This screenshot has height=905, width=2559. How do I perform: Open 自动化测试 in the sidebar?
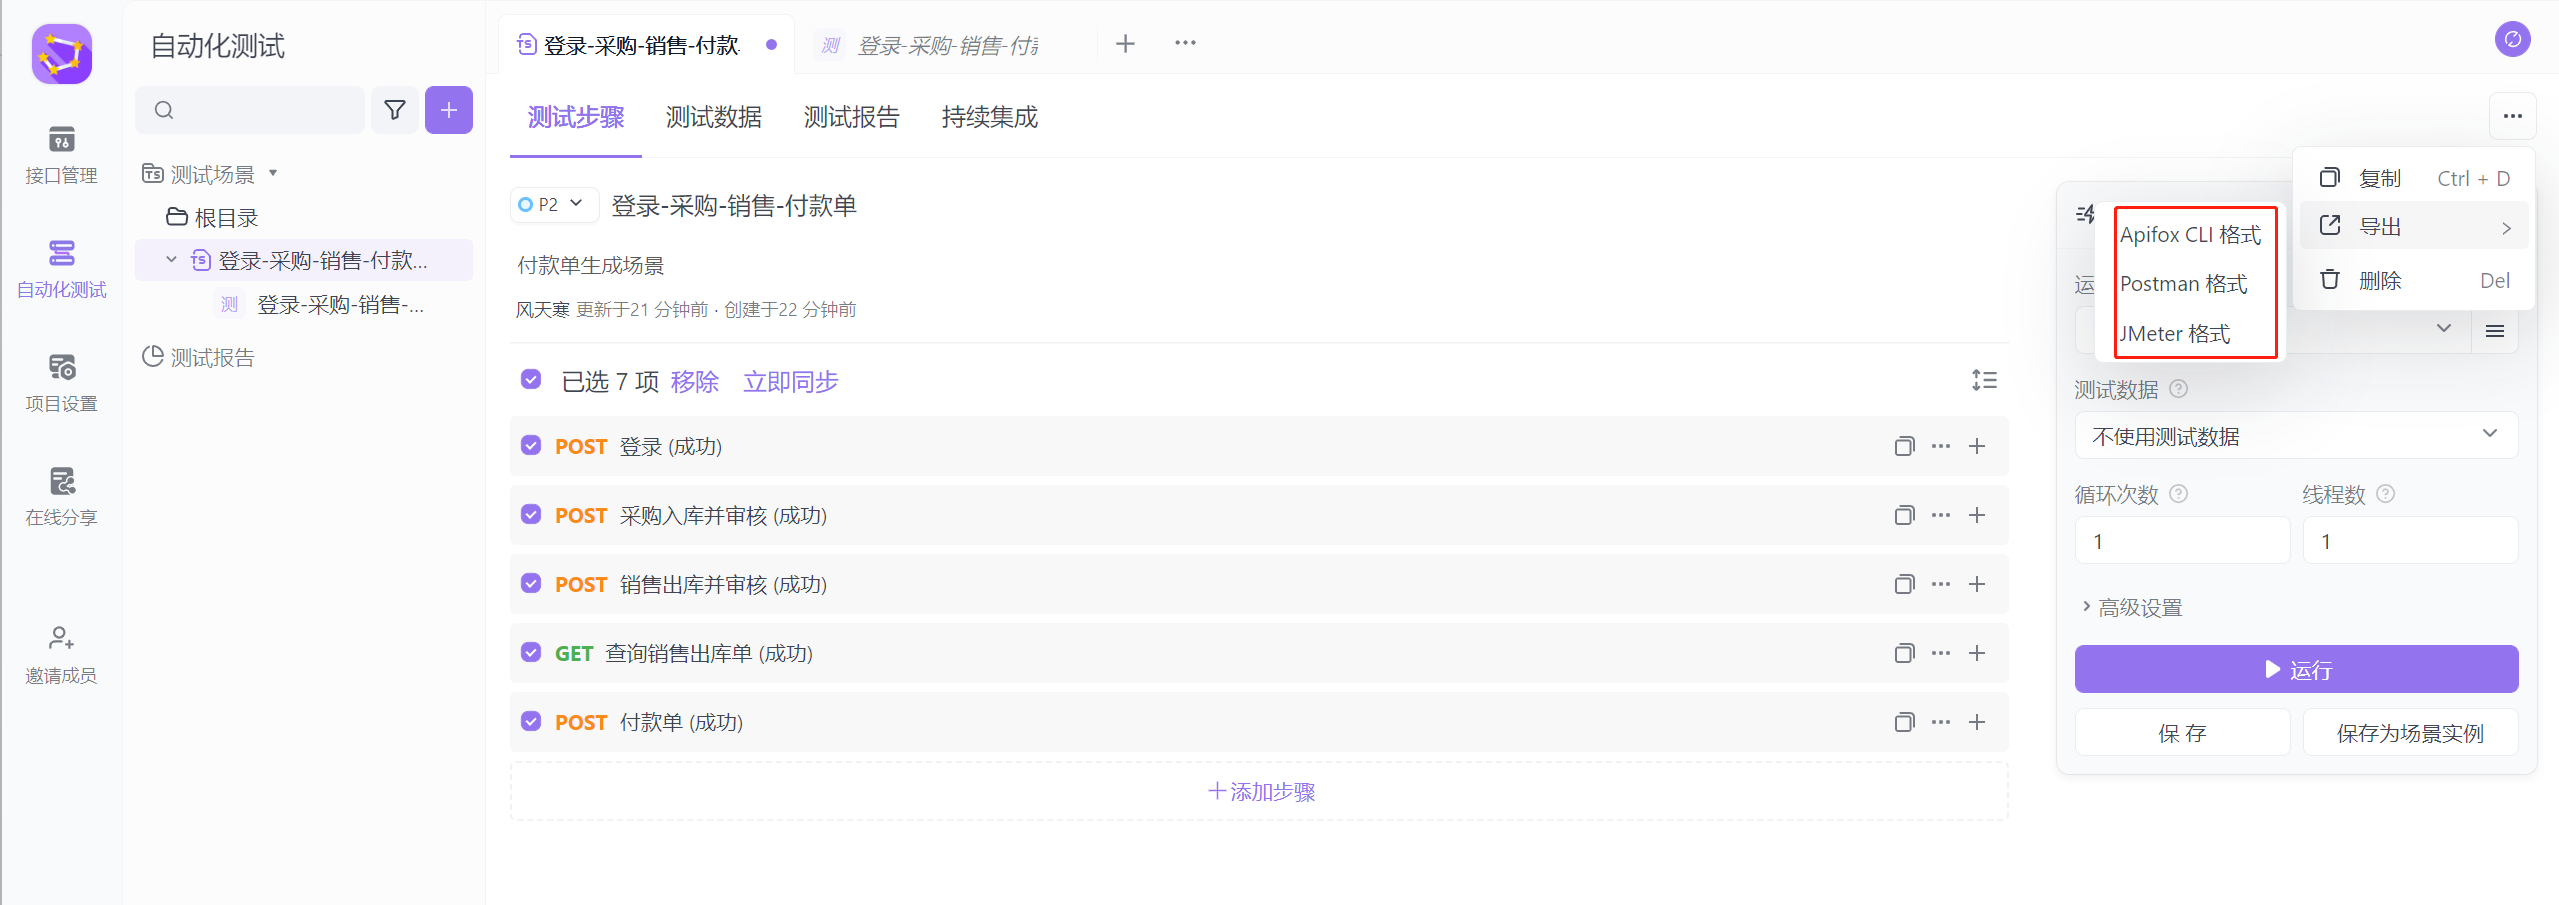tap(61, 270)
